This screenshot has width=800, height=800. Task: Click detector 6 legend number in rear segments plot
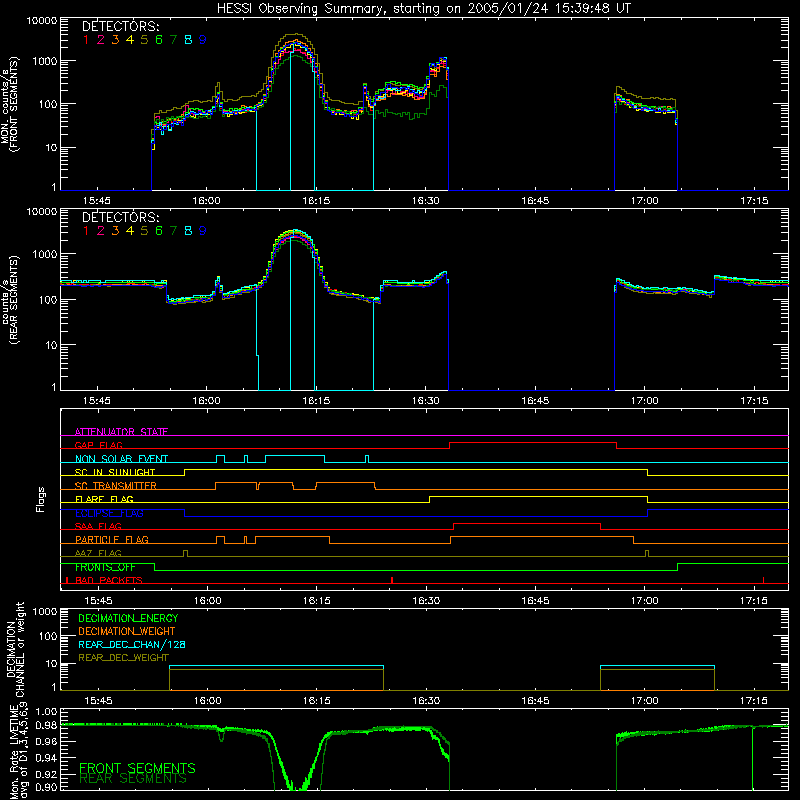click(159, 231)
